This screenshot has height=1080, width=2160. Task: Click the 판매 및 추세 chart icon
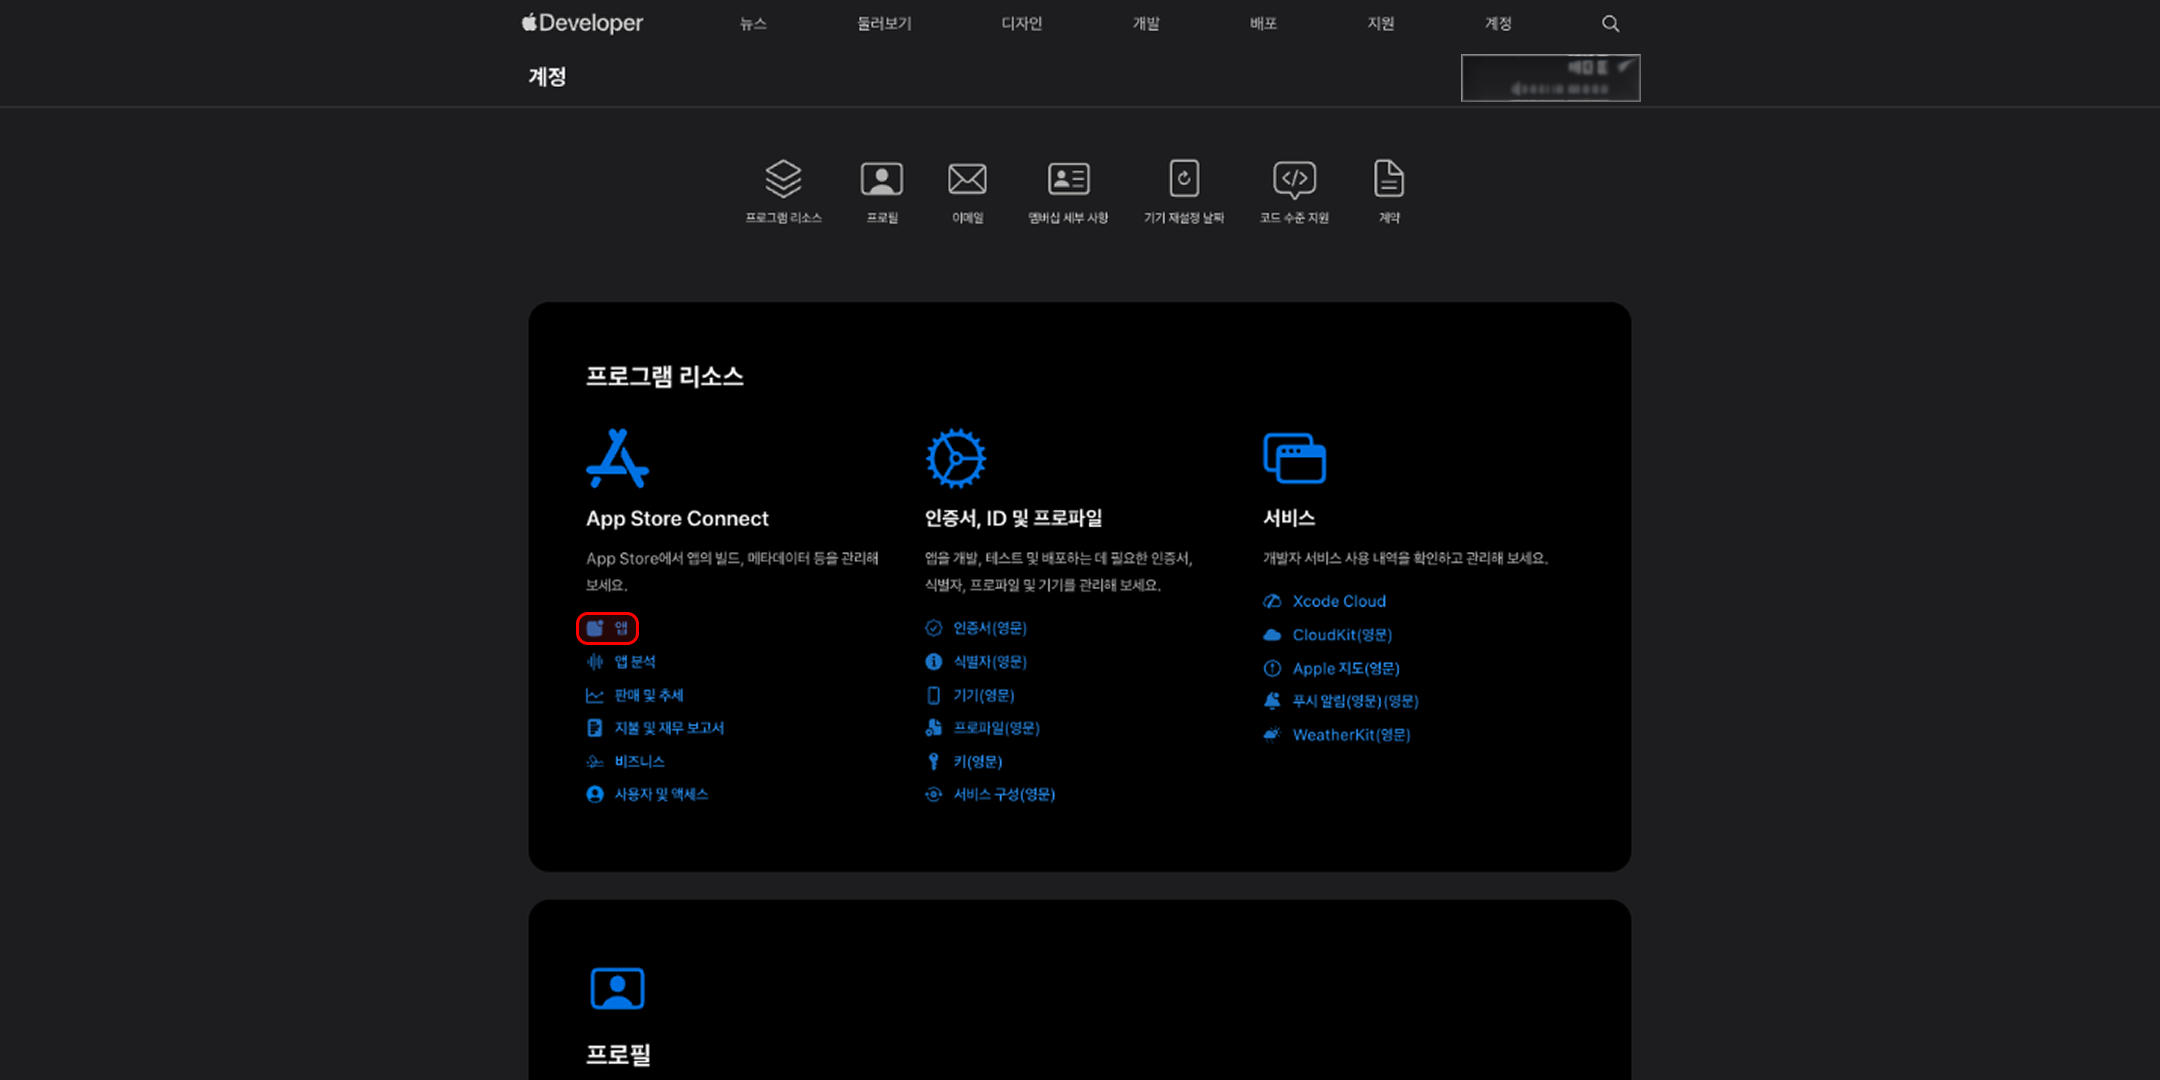tap(595, 695)
